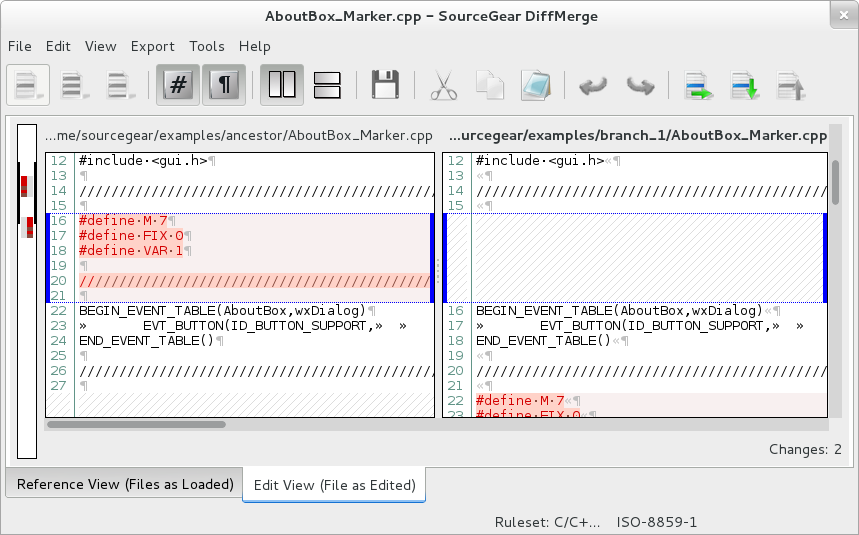Open the Export menu

click(x=152, y=46)
